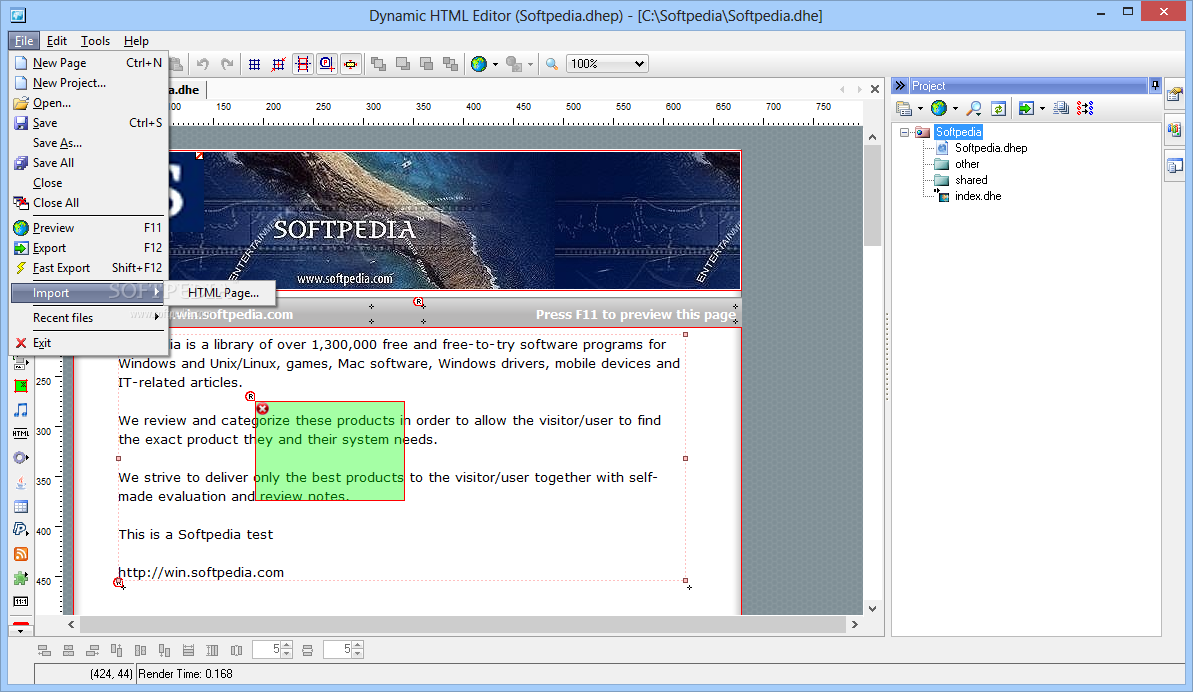The width and height of the screenshot is (1193, 692).
Task: Click Save in the File menu
Action: (x=88, y=123)
